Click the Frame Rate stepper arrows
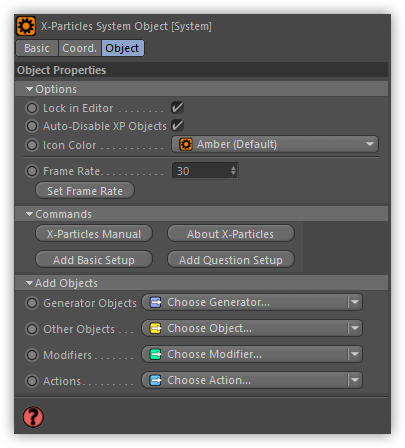This screenshot has height=448, width=405. (233, 171)
